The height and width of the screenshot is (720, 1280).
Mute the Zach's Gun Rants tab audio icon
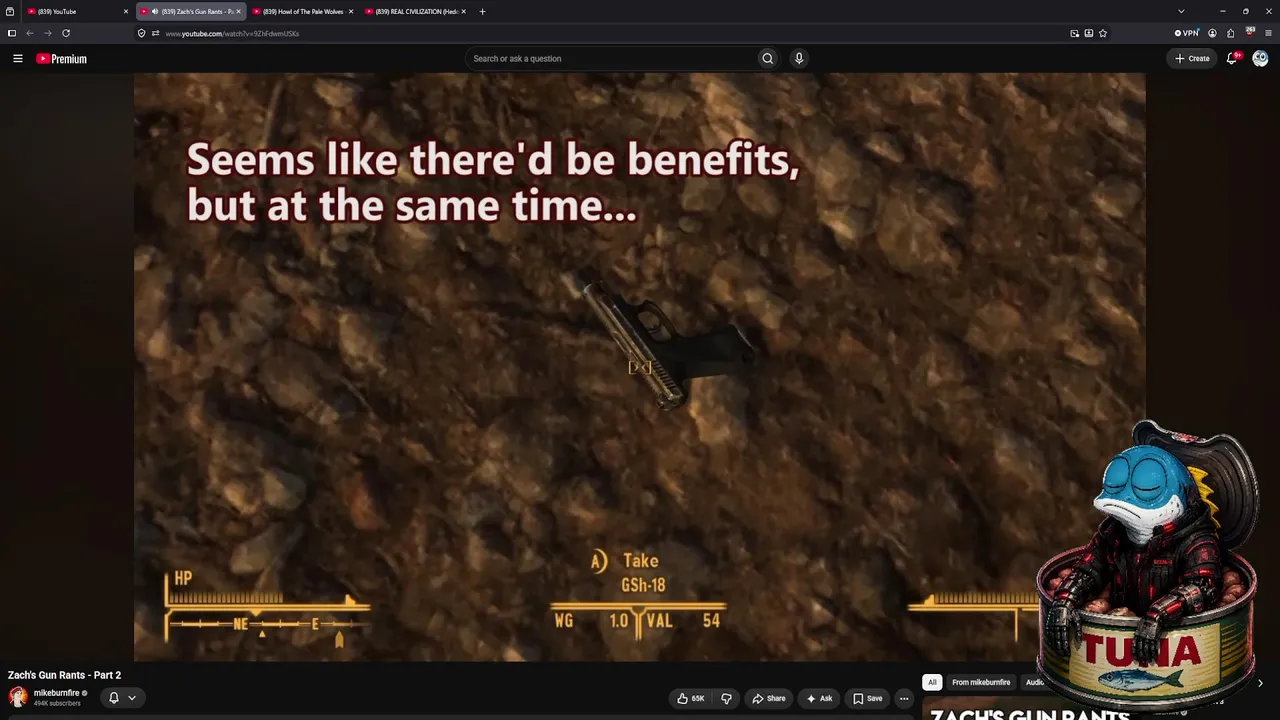coord(154,12)
